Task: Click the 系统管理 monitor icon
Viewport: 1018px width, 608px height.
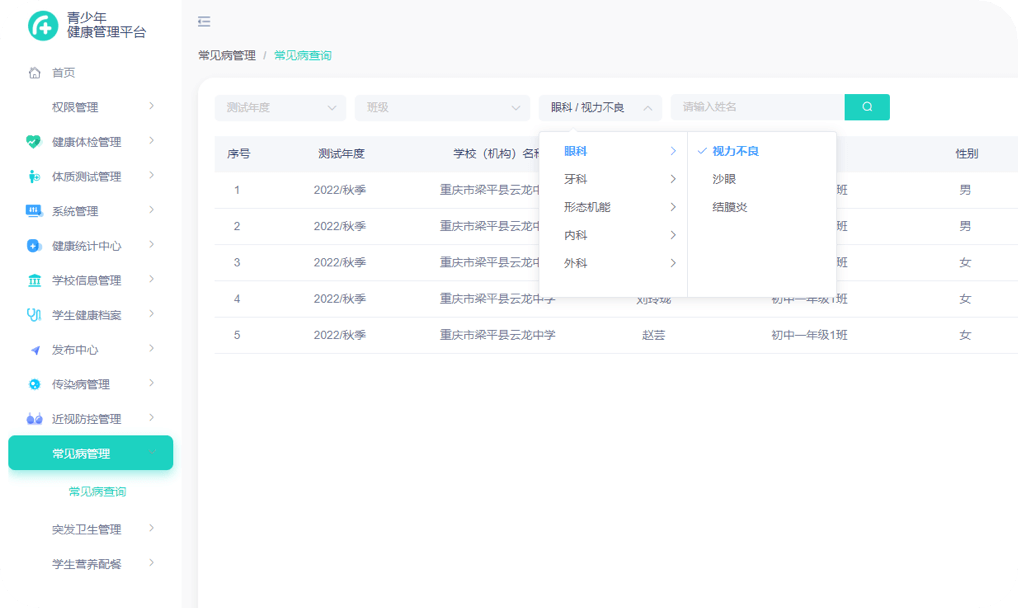Action: tap(34, 211)
